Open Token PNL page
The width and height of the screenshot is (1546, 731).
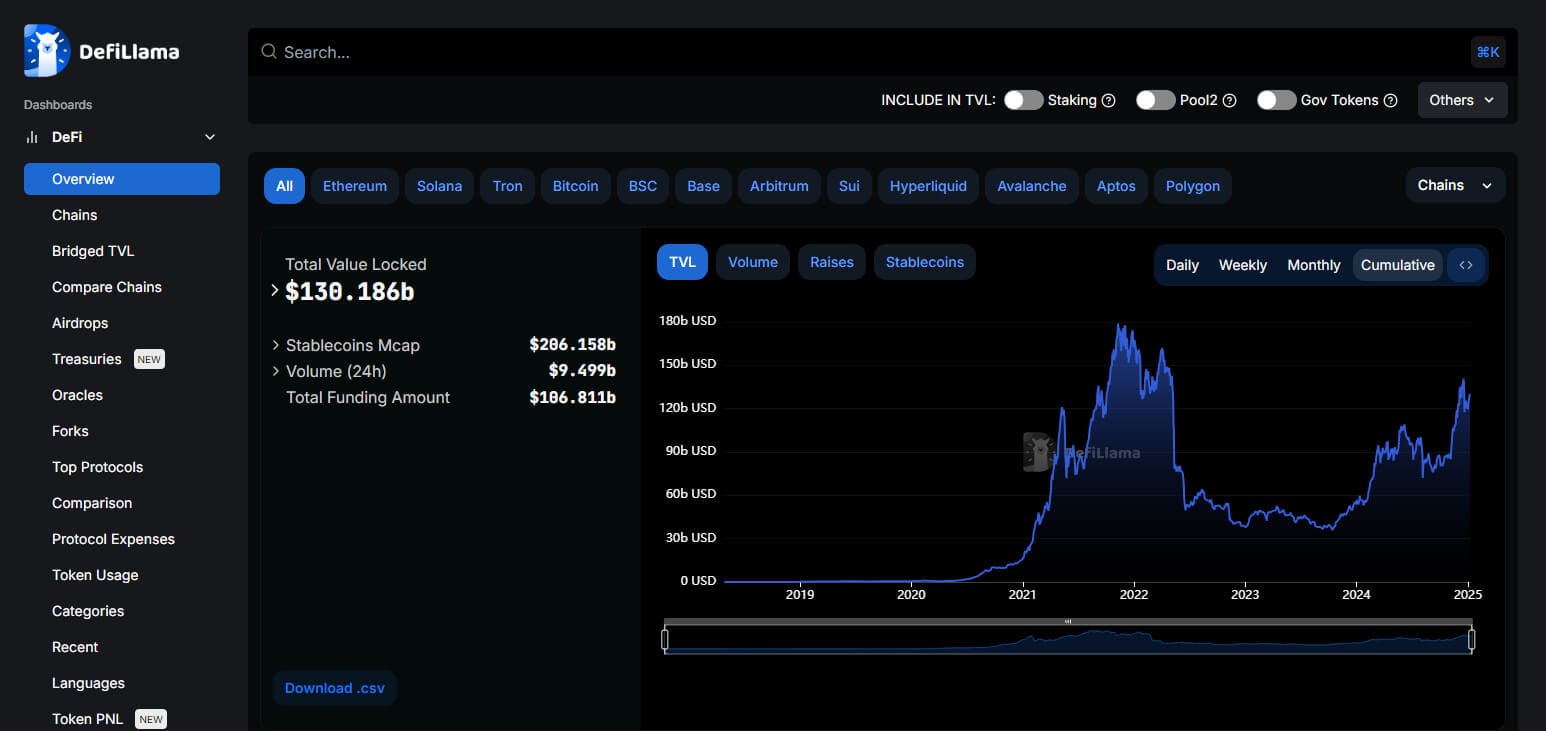point(122,719)
